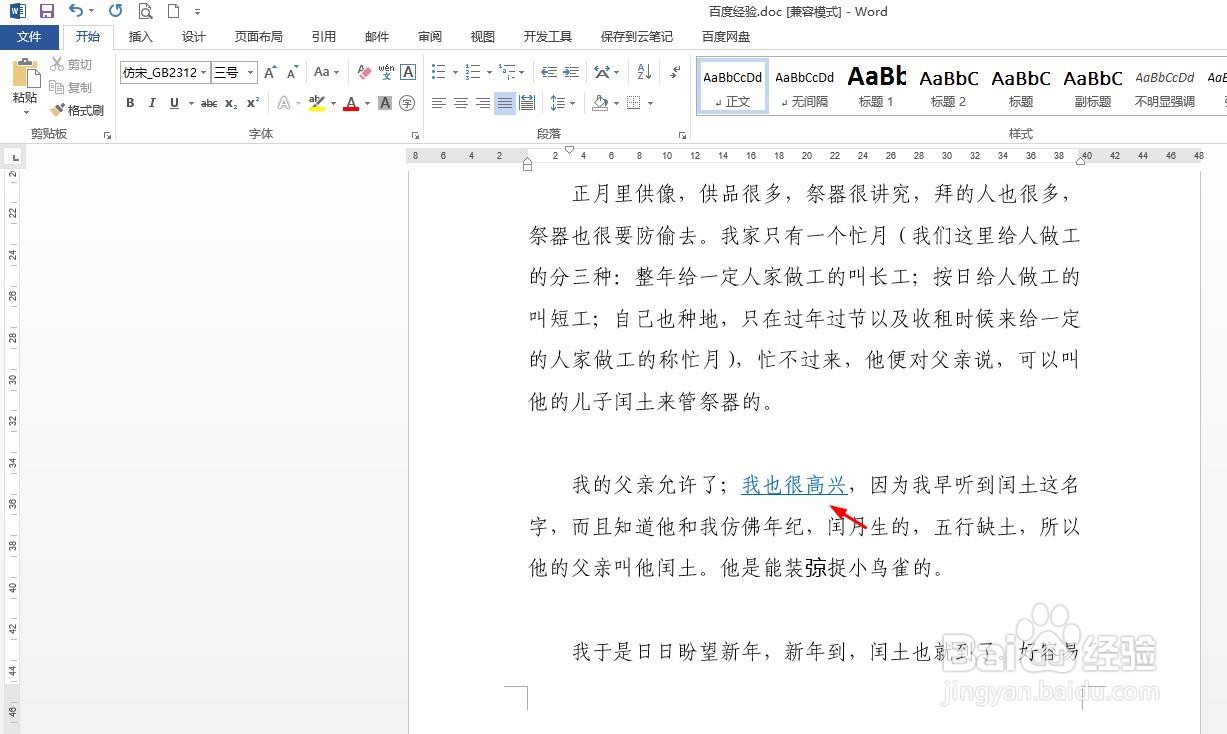Click the Sort icon in the Paragraph group
Viewport: 1227px width, 734px height.
tap(644, 72)
